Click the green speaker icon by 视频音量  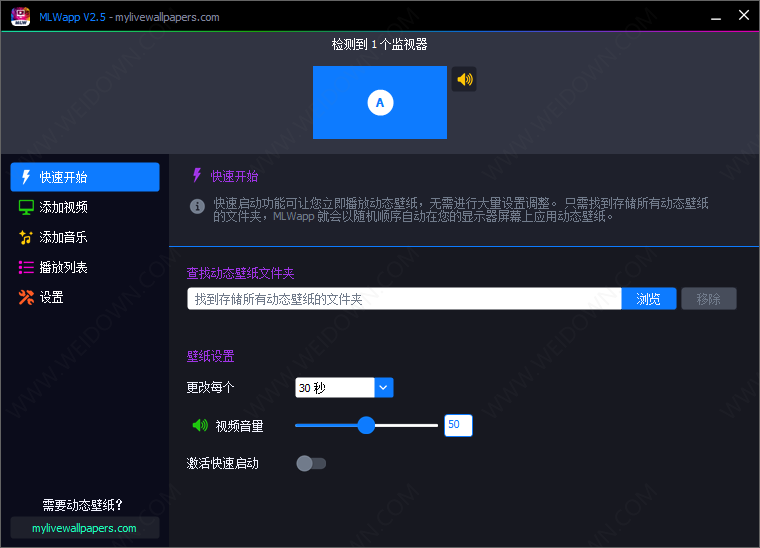coord(200,425)
